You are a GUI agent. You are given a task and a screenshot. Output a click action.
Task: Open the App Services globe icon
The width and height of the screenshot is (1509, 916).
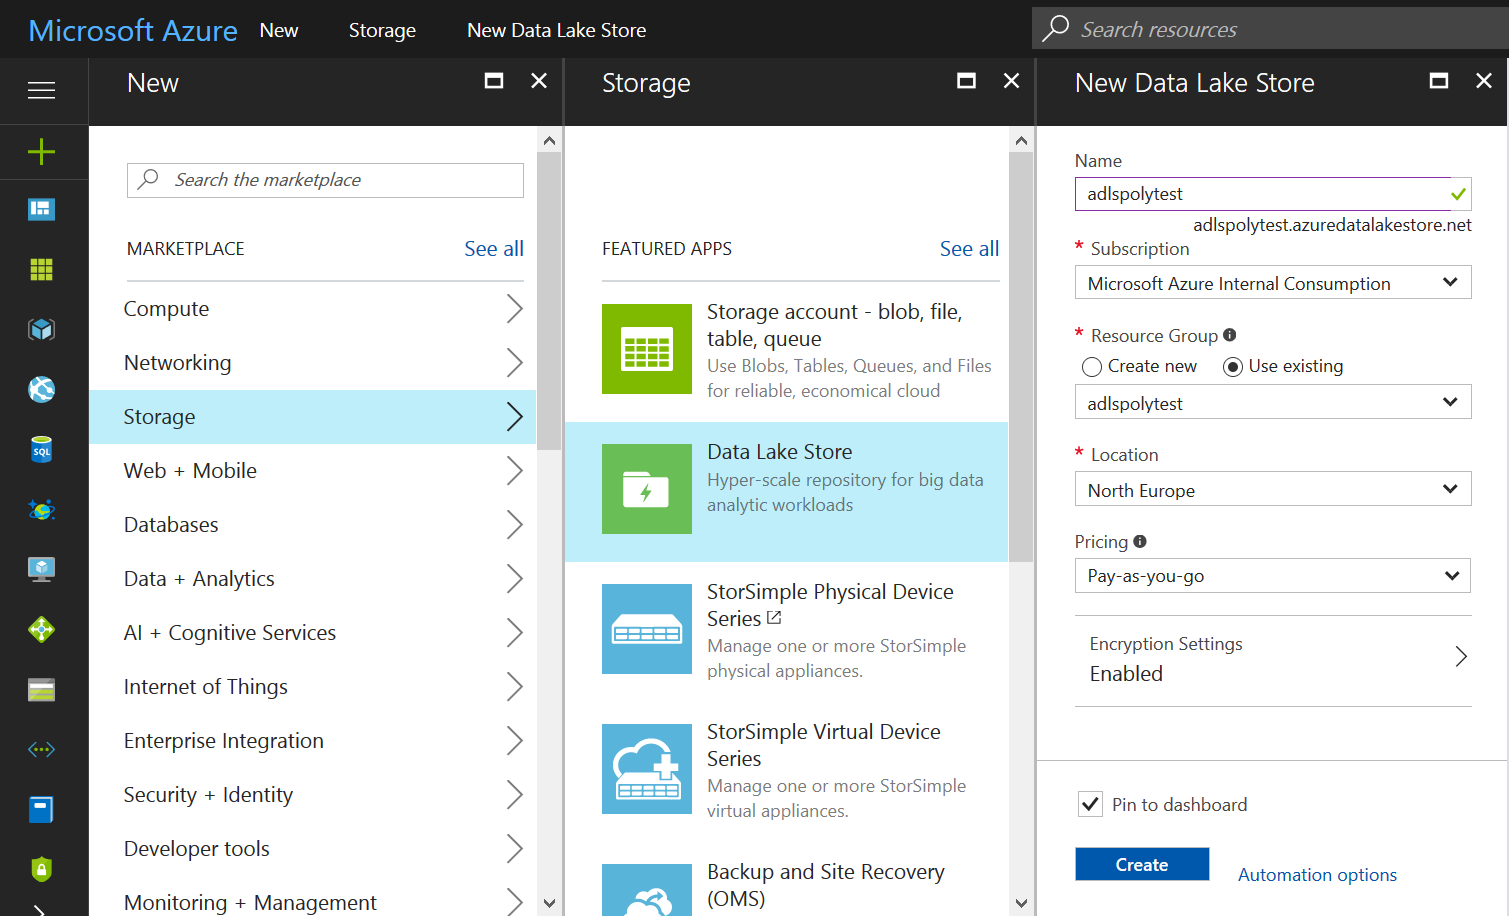(x=41, y=389)
